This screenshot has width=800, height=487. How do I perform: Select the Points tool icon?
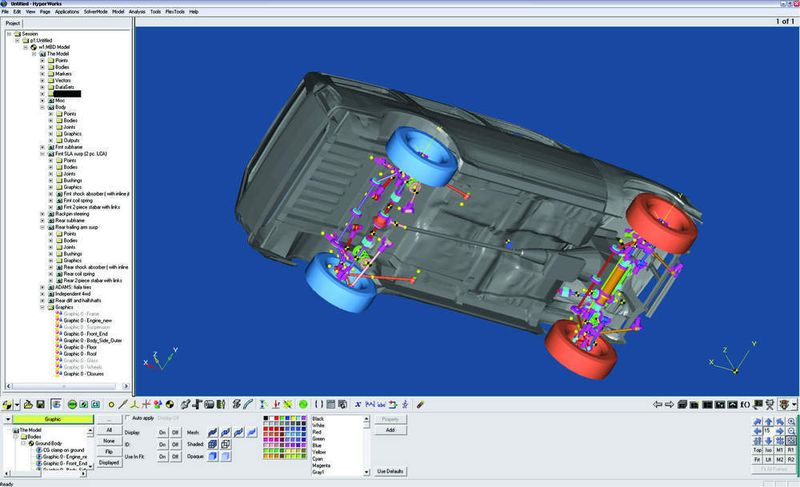point(111,404)
